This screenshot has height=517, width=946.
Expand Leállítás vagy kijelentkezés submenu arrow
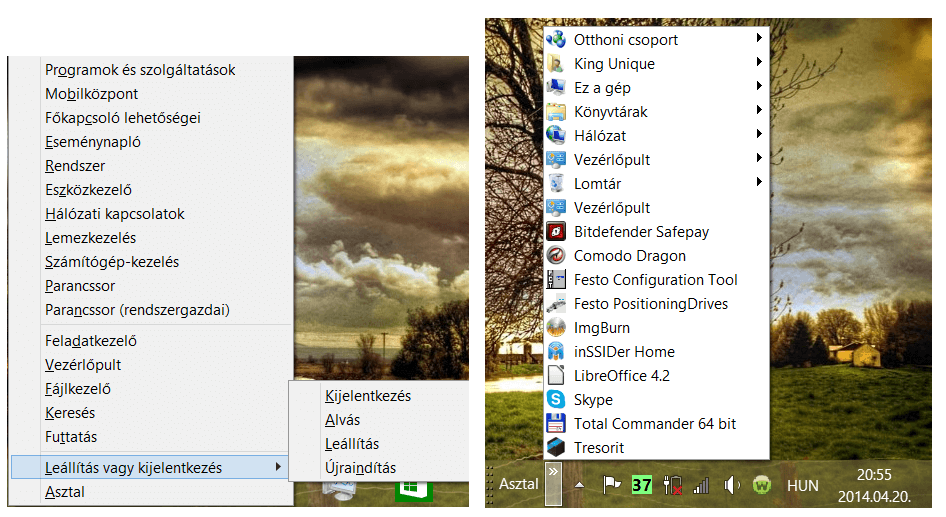[x=278, y=466]
